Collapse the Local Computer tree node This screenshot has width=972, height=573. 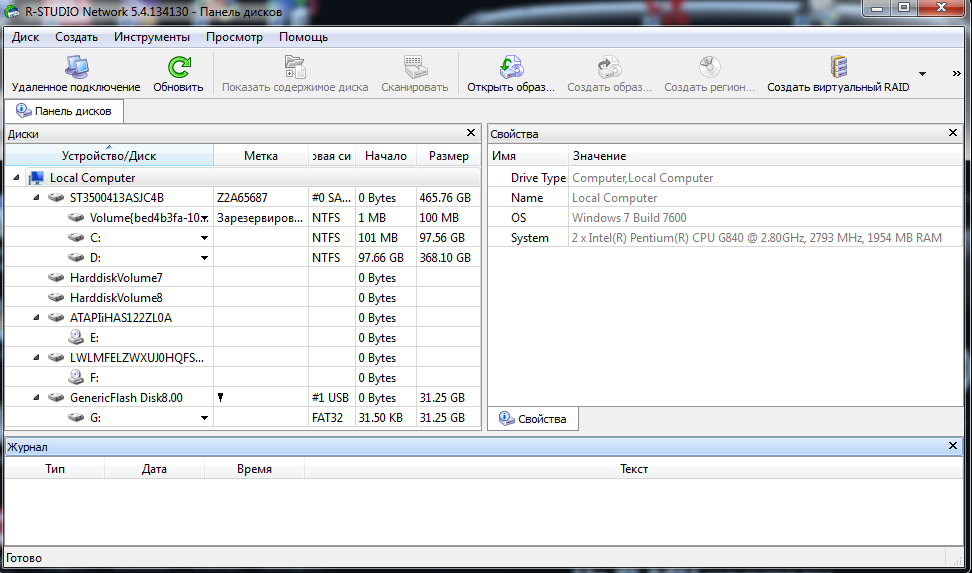click(x=16, y=178)
